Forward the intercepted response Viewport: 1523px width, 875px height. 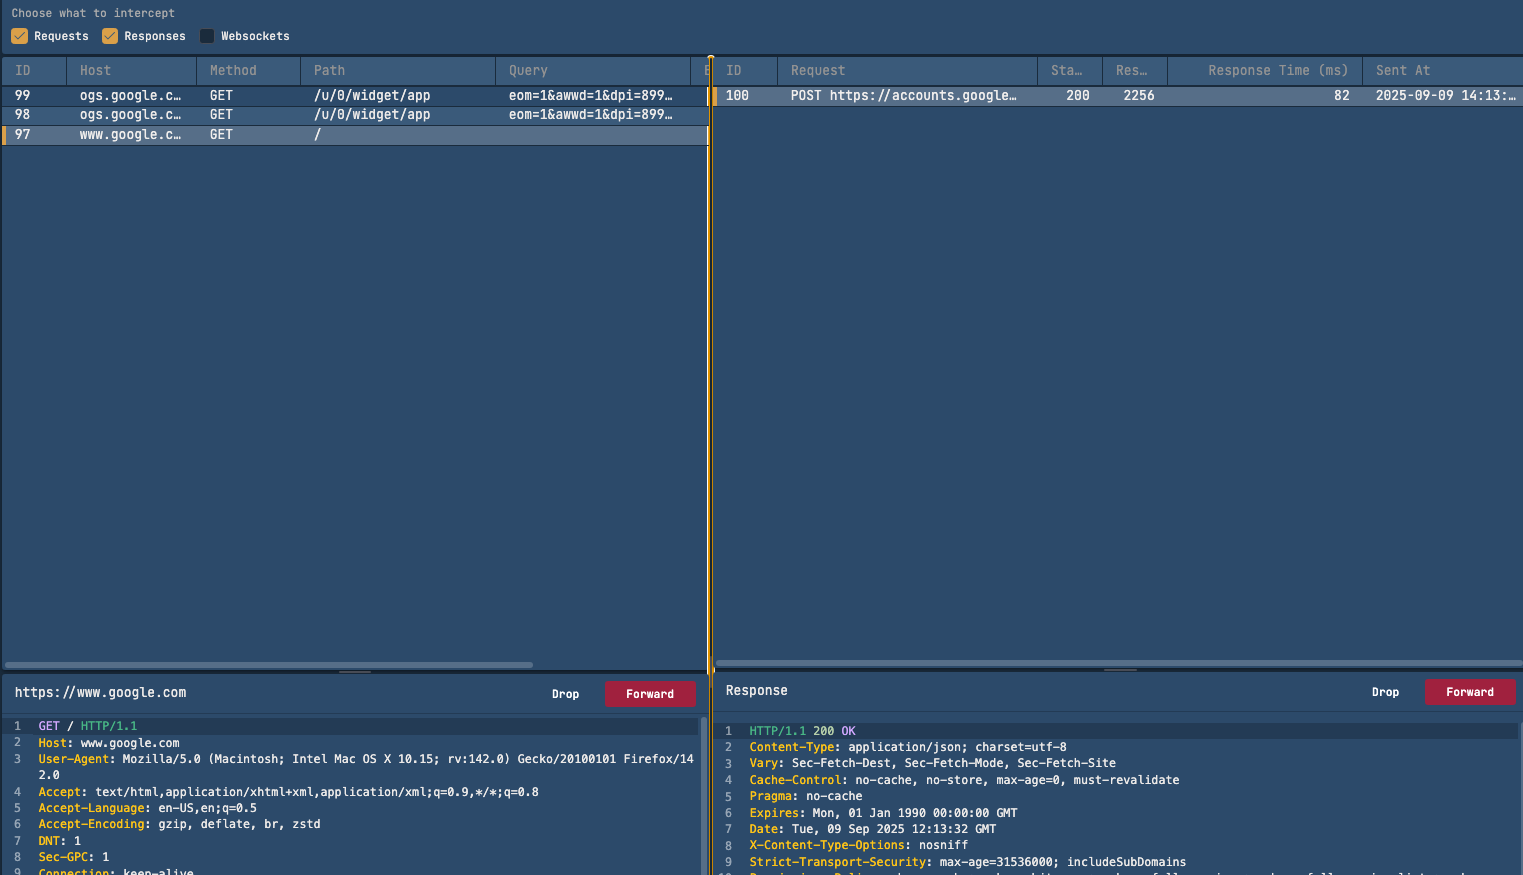[x=1470, y=692]
